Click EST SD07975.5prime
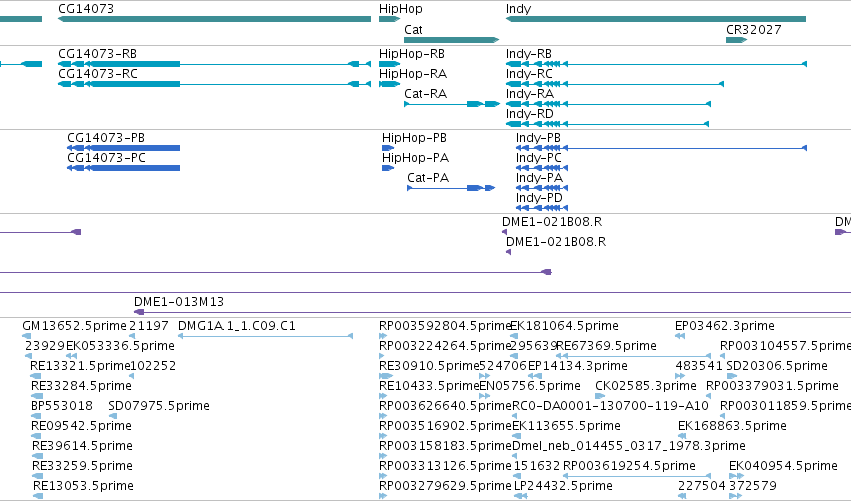 (158, 406)
